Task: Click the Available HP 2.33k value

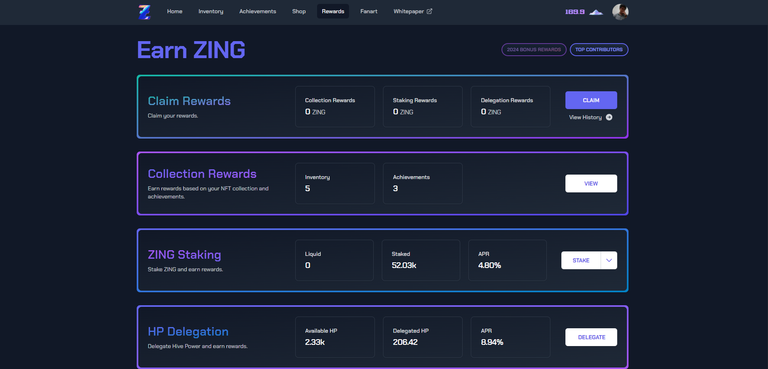Action: [x=314, y=342]
